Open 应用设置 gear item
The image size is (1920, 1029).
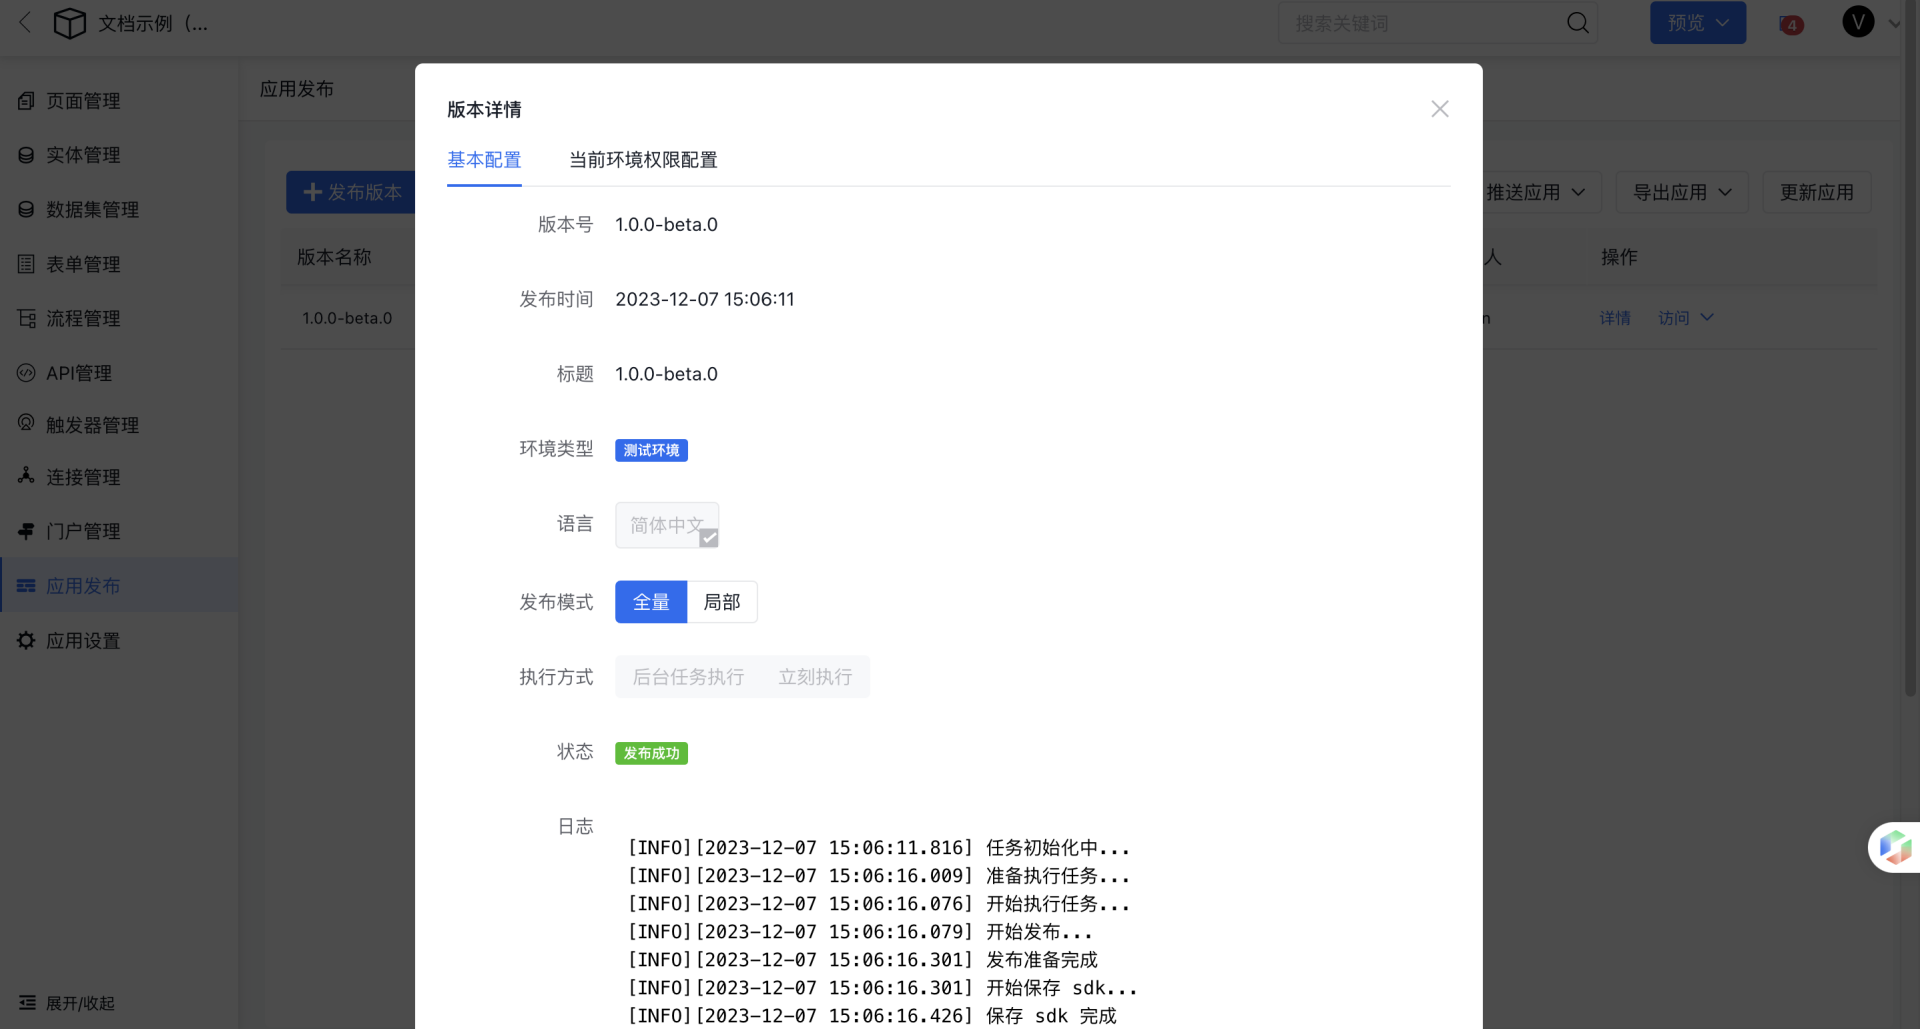[x=83, y=641]
